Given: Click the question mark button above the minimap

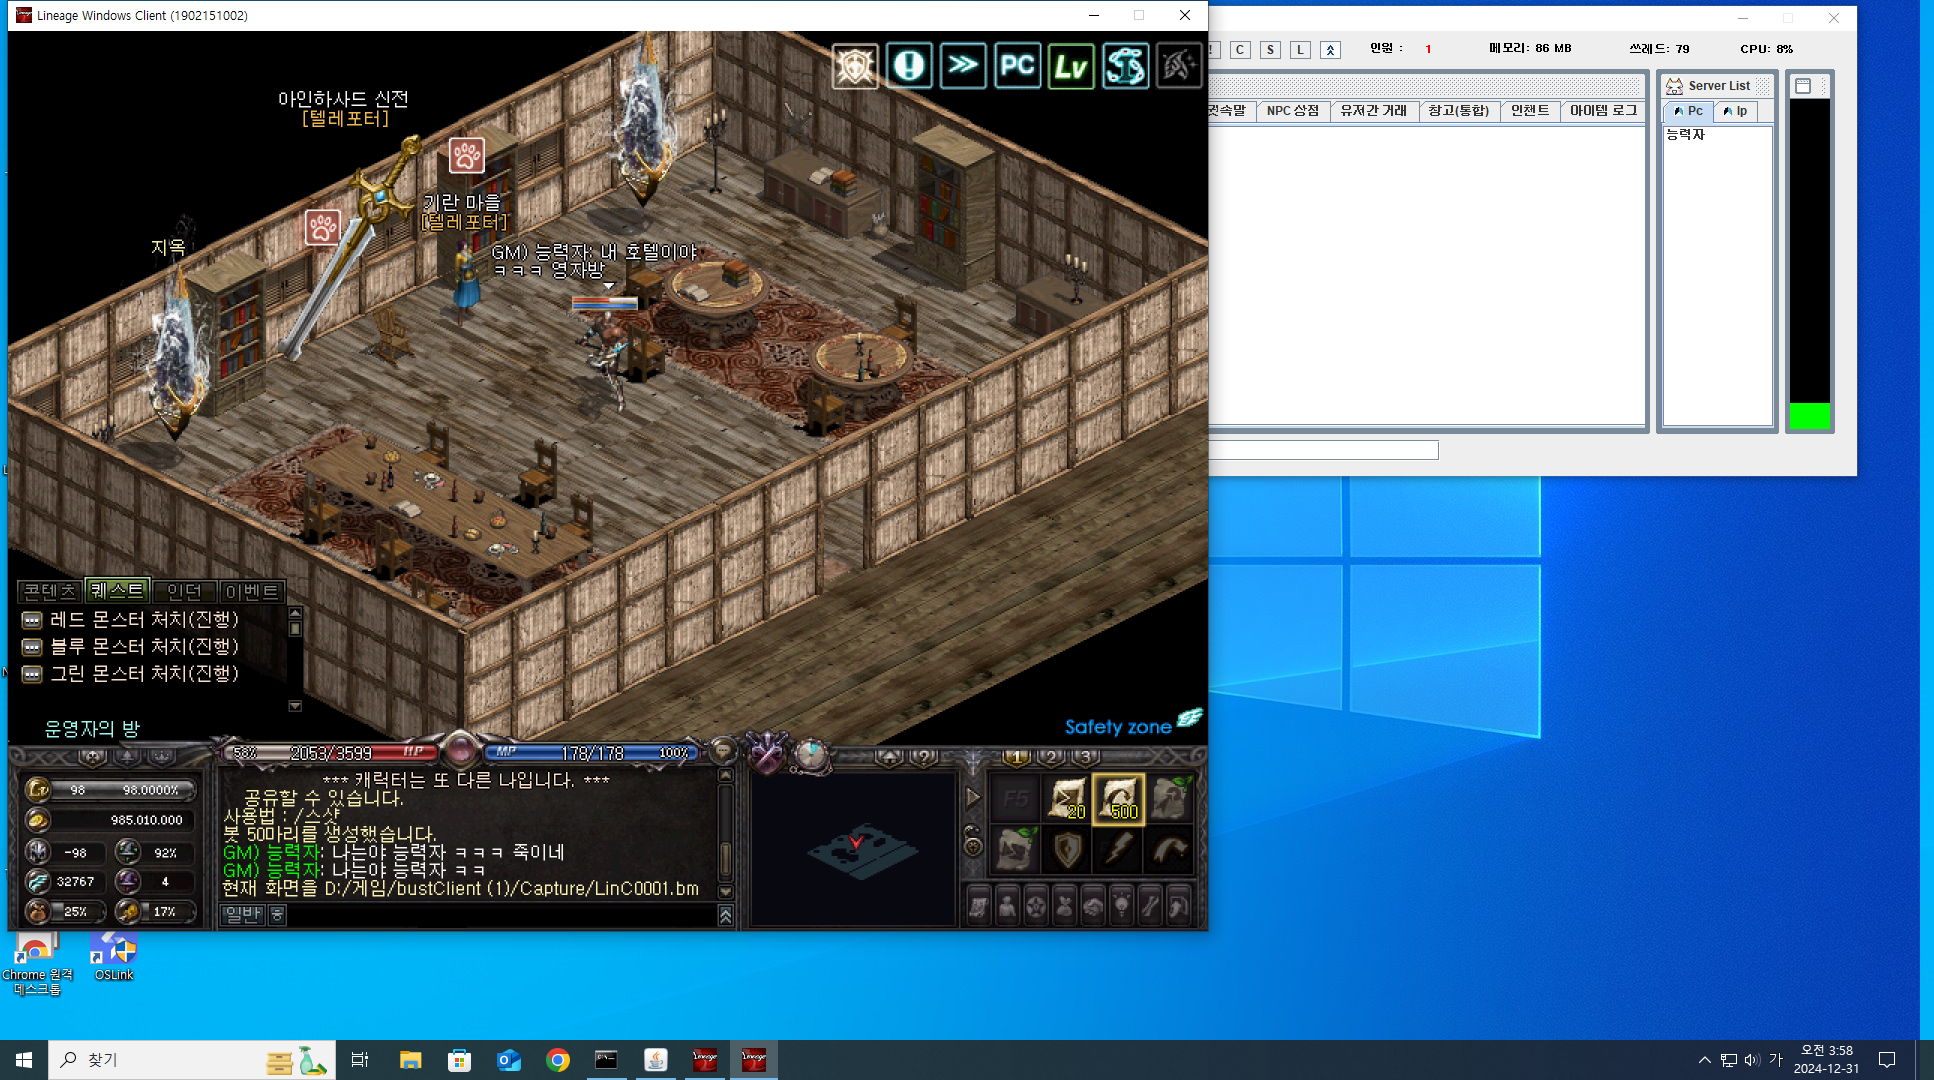Looking at the screenshot, I should pos(924,758).
